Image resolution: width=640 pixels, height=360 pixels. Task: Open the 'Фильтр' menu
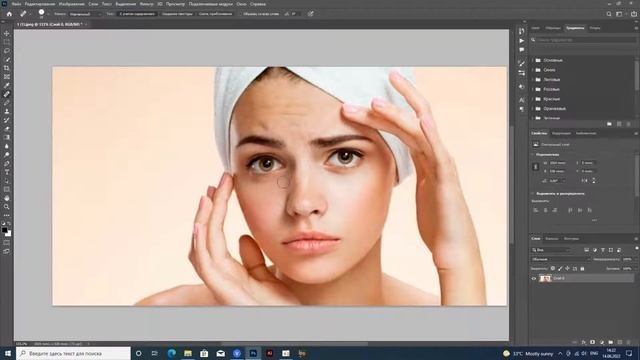147,4
